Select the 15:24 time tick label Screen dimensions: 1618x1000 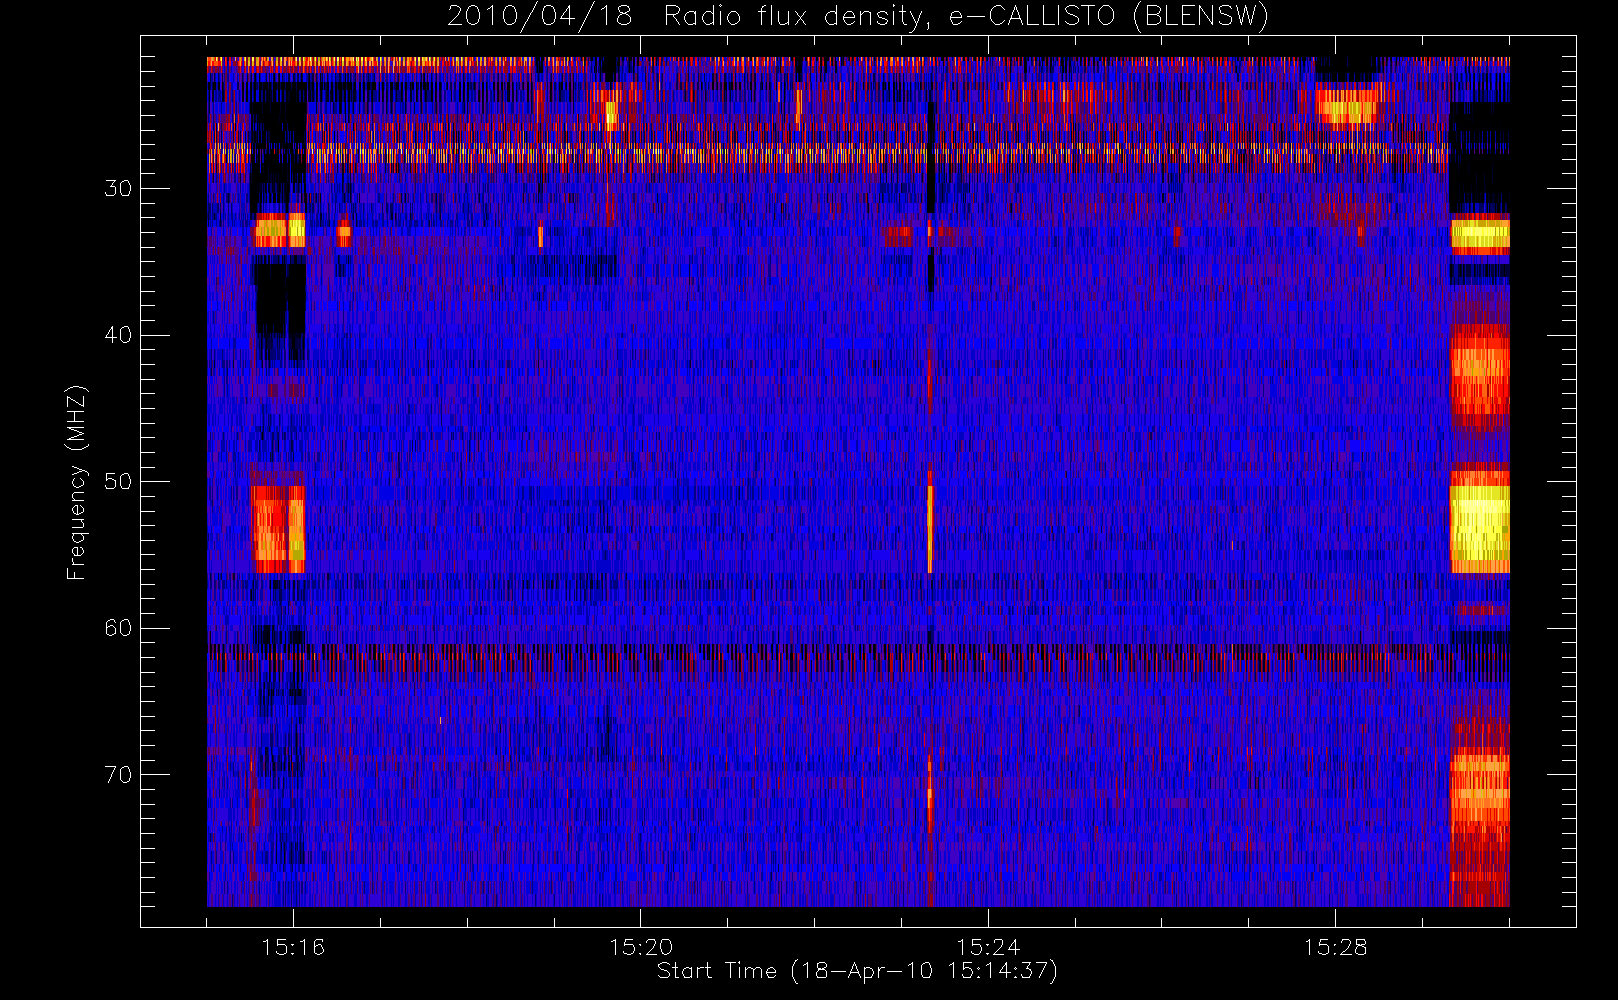[988, 947]
